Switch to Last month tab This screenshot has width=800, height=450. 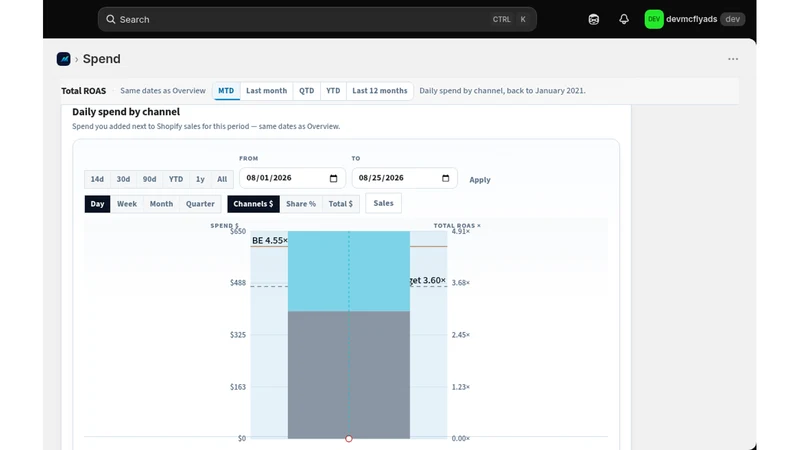coord(266,91)
